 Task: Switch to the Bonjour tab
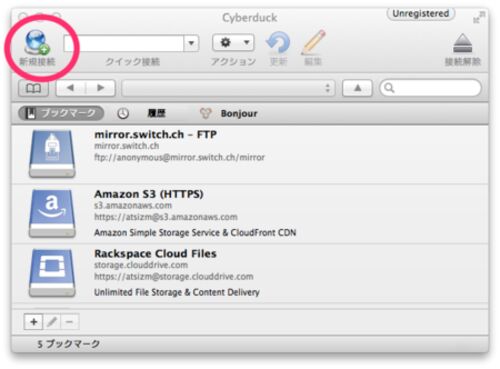[239, 113]
